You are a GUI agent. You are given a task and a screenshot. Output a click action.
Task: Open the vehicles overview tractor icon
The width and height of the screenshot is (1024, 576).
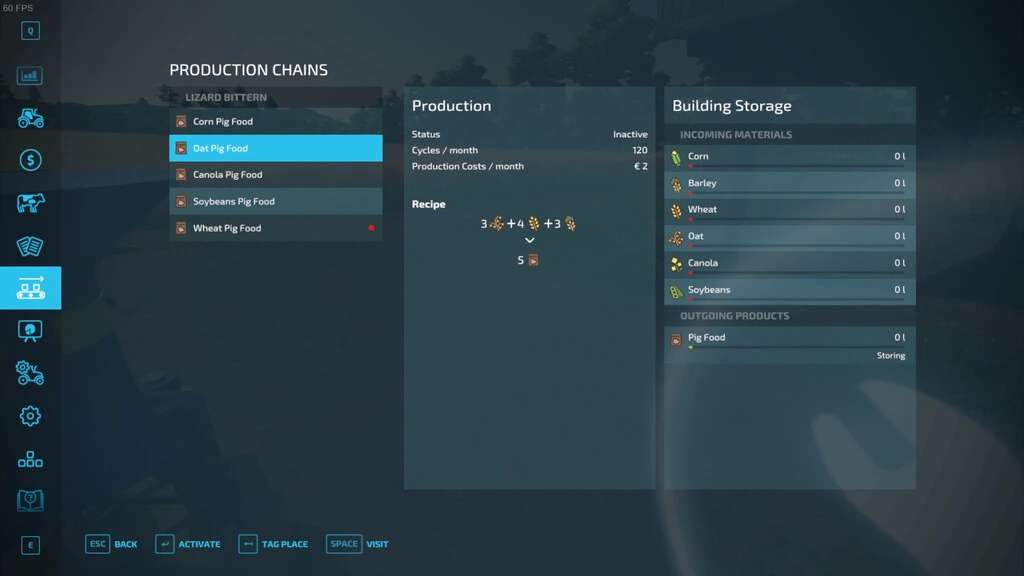30,118
